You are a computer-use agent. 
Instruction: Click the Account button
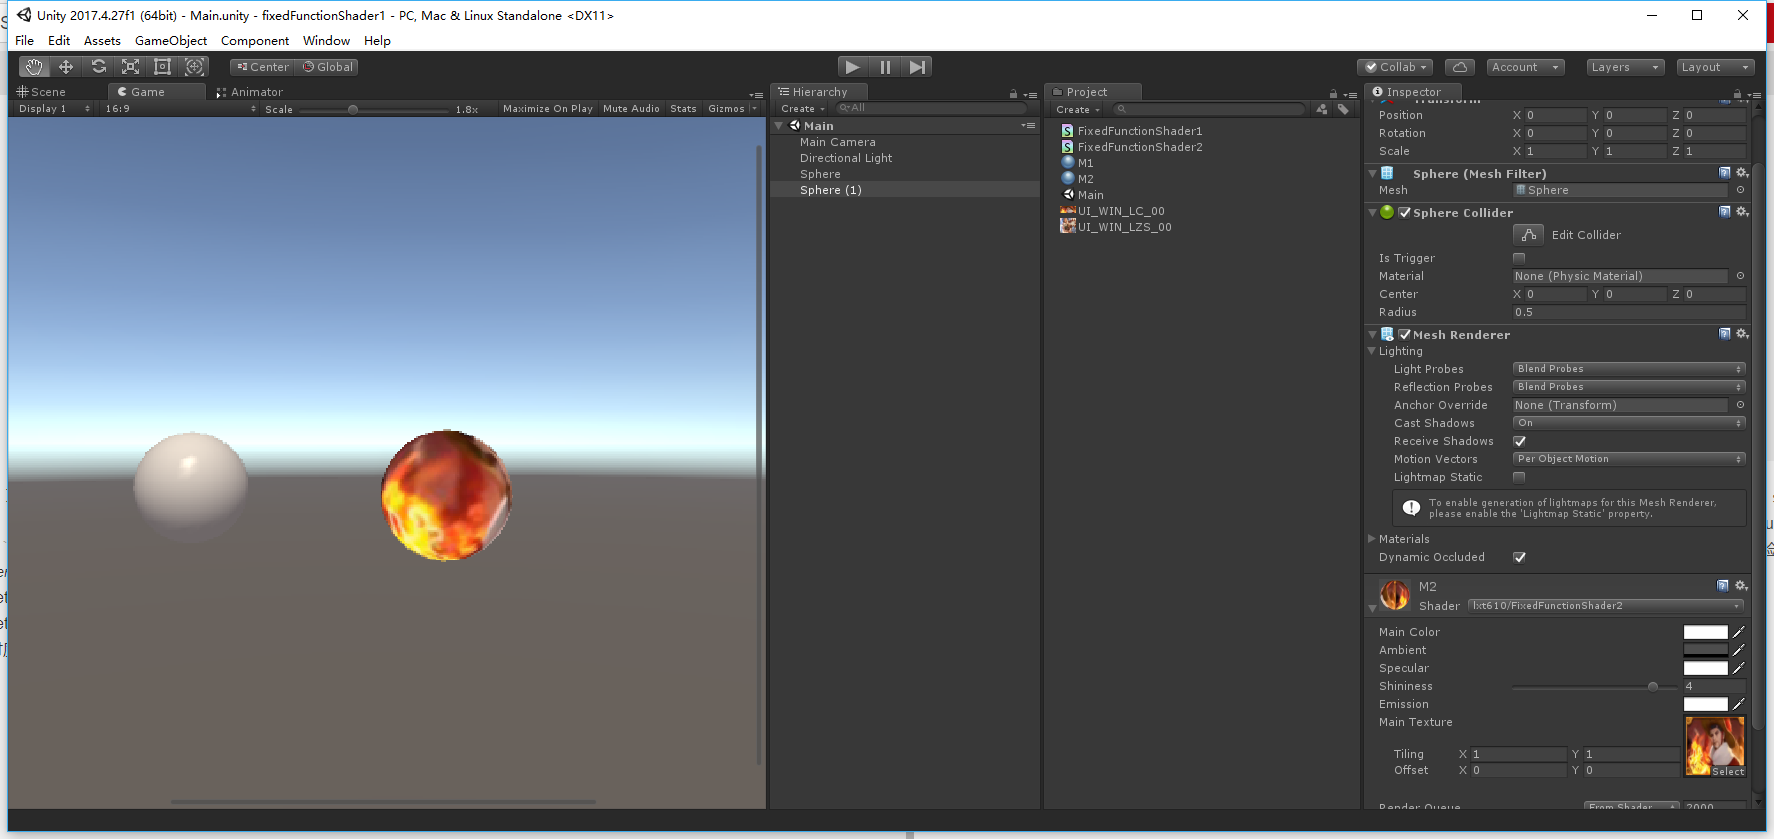click(1525, 67)
